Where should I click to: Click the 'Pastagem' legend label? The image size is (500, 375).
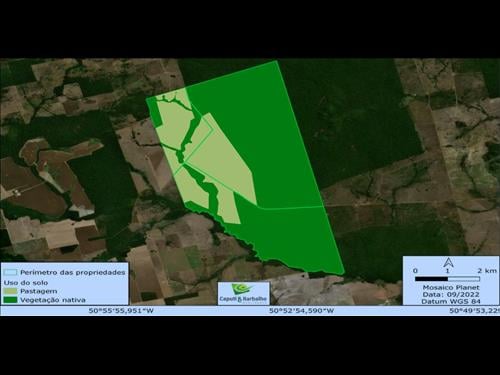point(39,291)
